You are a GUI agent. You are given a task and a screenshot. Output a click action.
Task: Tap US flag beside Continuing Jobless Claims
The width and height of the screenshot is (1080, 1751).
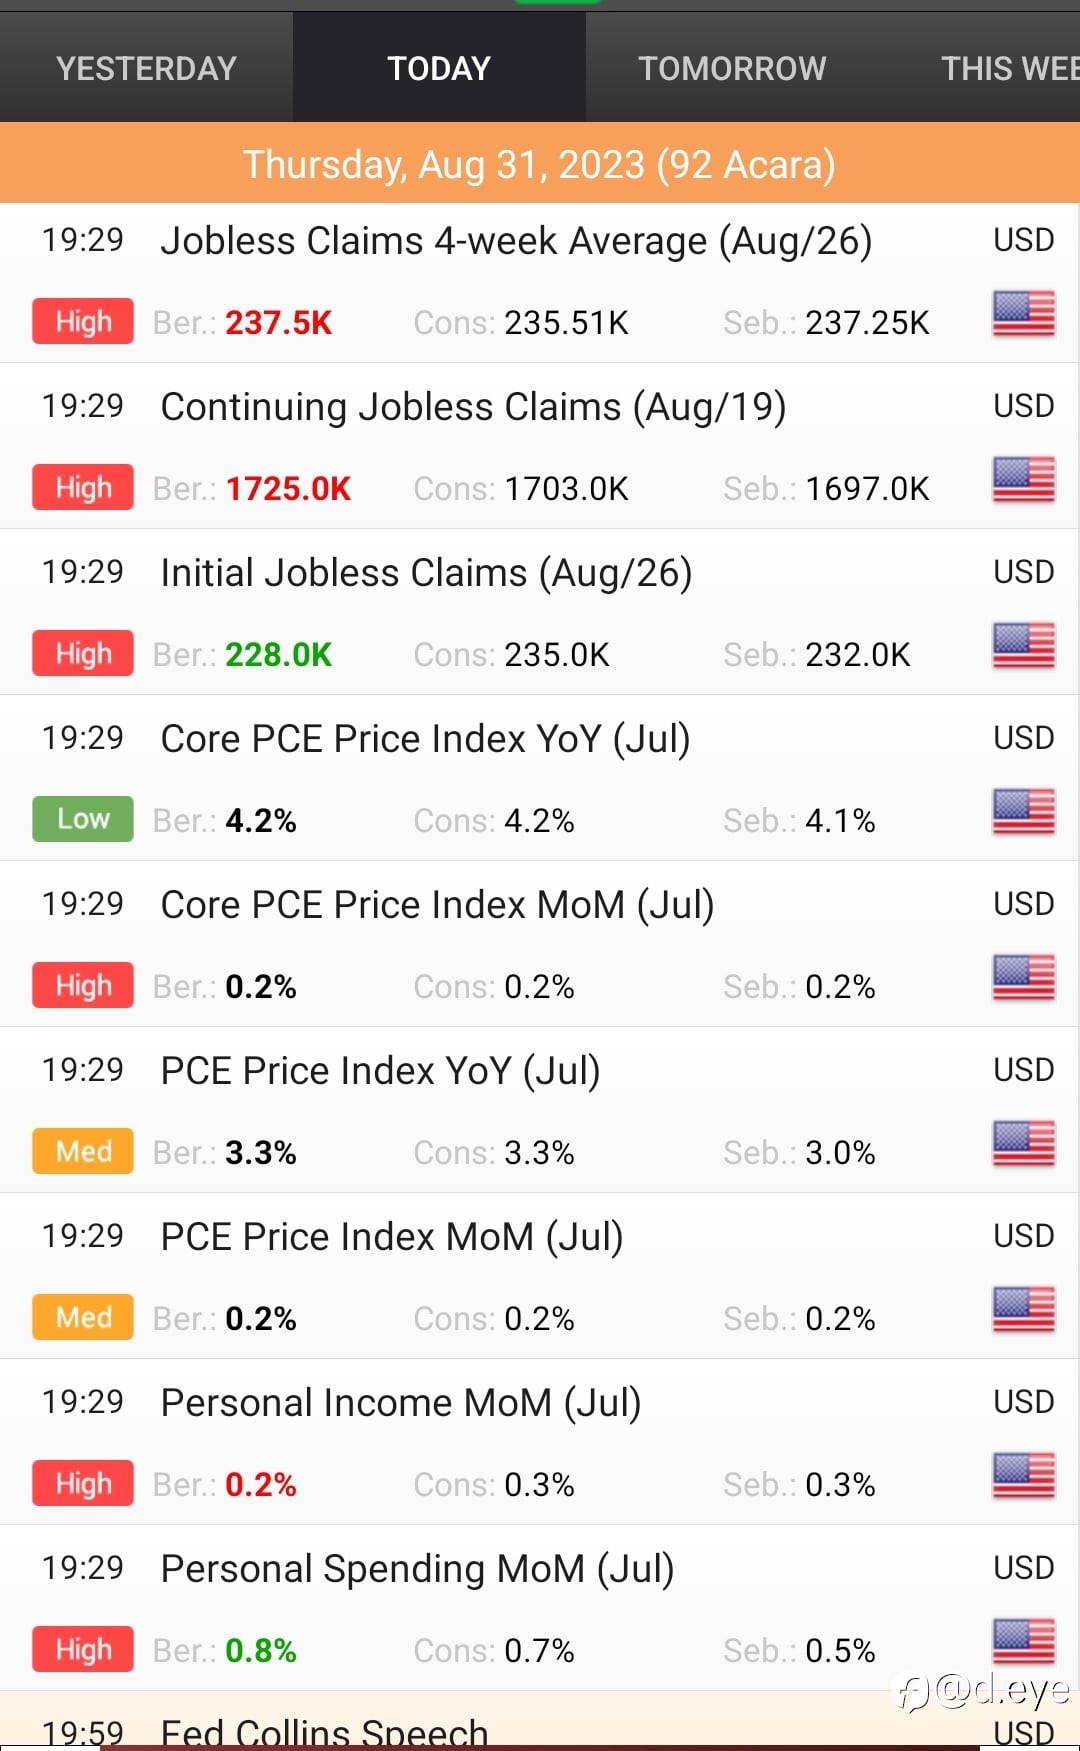click(1023, 480)
